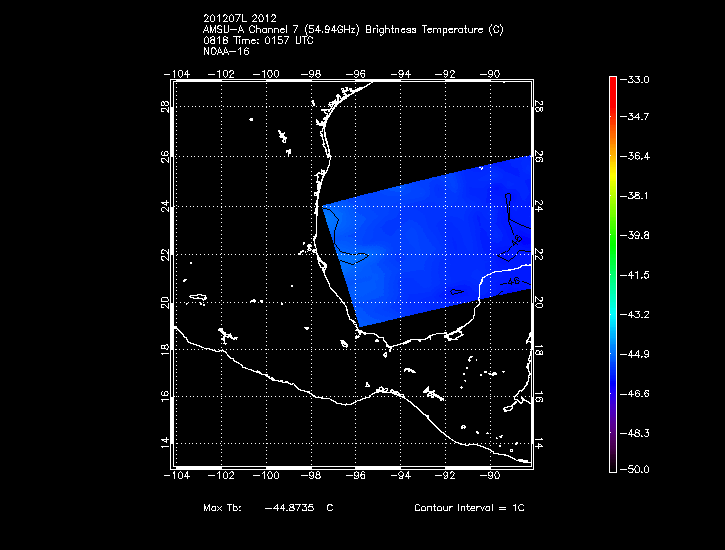Image resolution: width=725 pixels, height=550 pixels.
Task: Click the "Max Tb:" label
Action: [222, 507]
